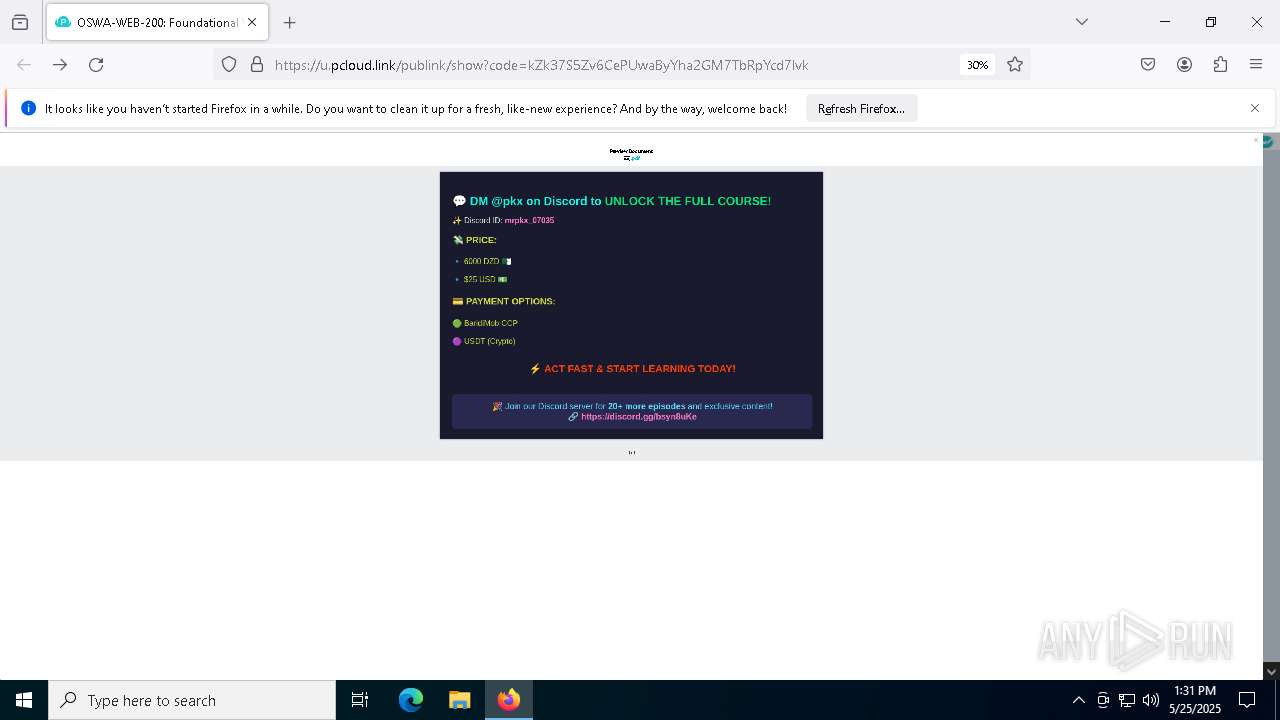Viewport: 1280px width, 720px height.
Task: Click the '6000 DZD' price line
Action: (x=482, y=261)
